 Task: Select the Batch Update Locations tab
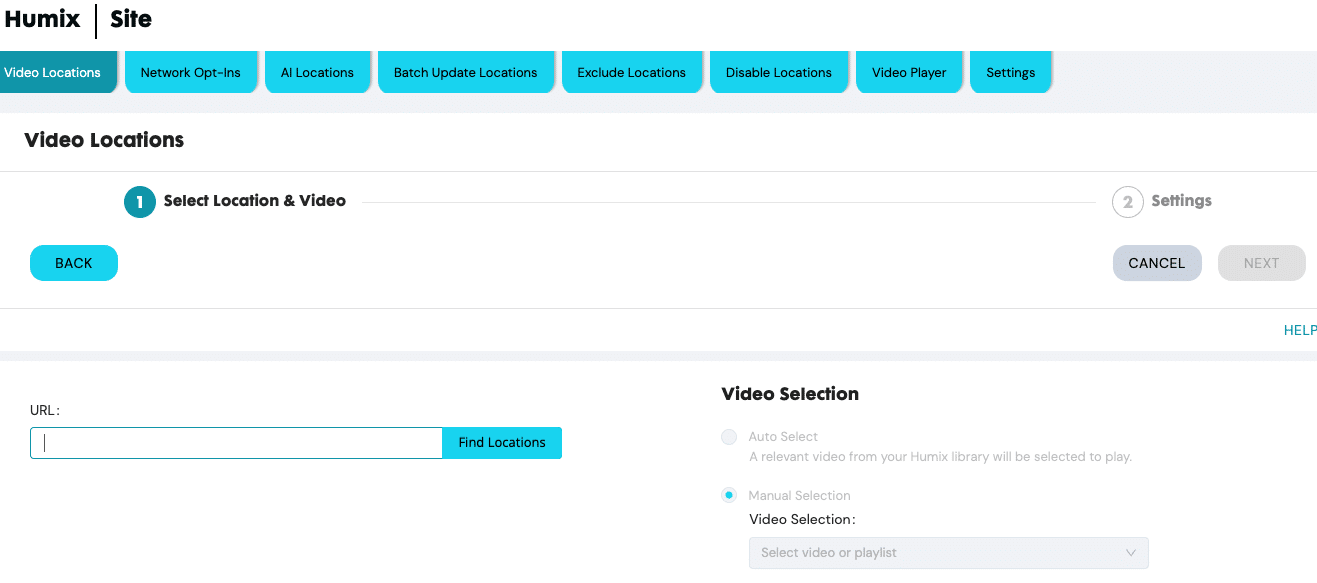(466, 72)
